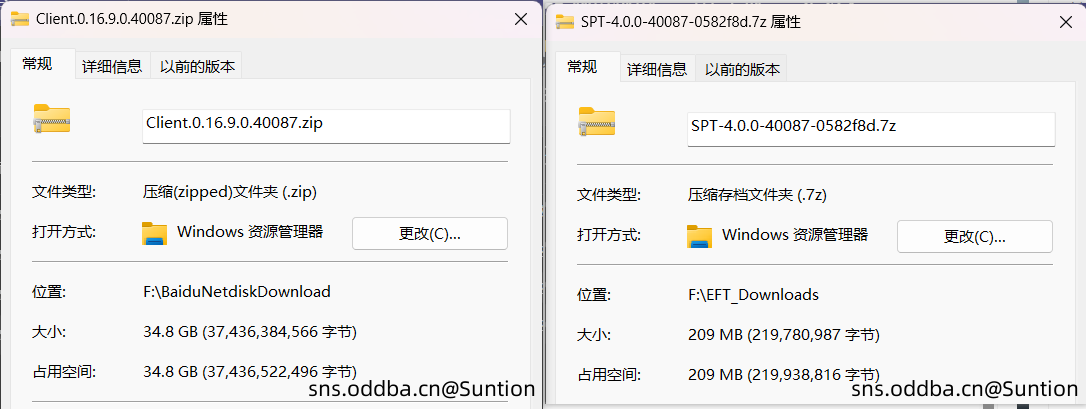Click Windows 资源管理器 icon in zip properties

point(154,233)
